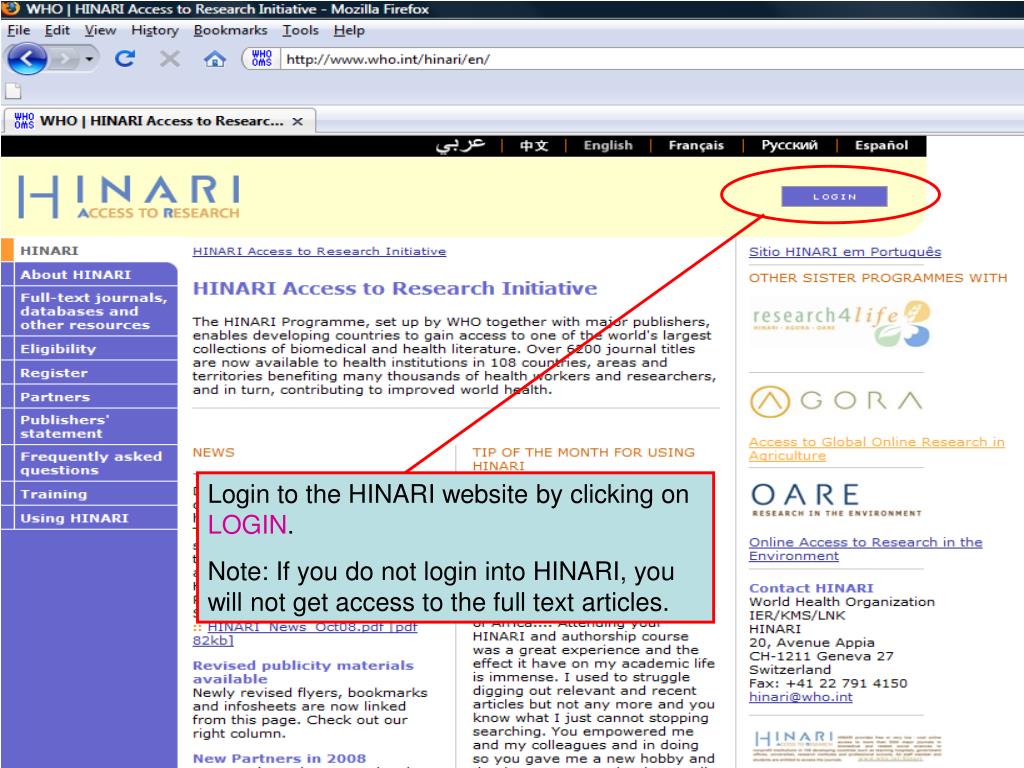Click HINARI Access to Research Initiative breadcrumb link
The width and height of the screenshot is (1024, 768).
tap(319, 251)
